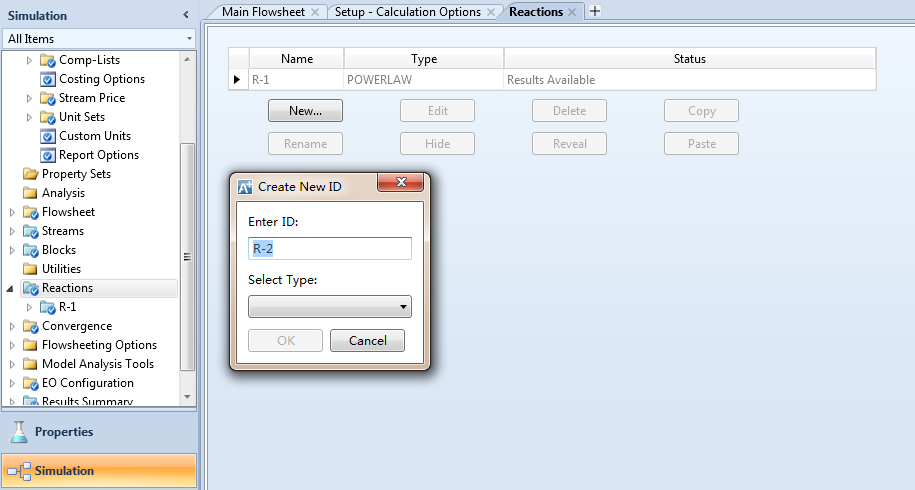Click the Delete button
915x490 pixels.
(x=569, y=111)
